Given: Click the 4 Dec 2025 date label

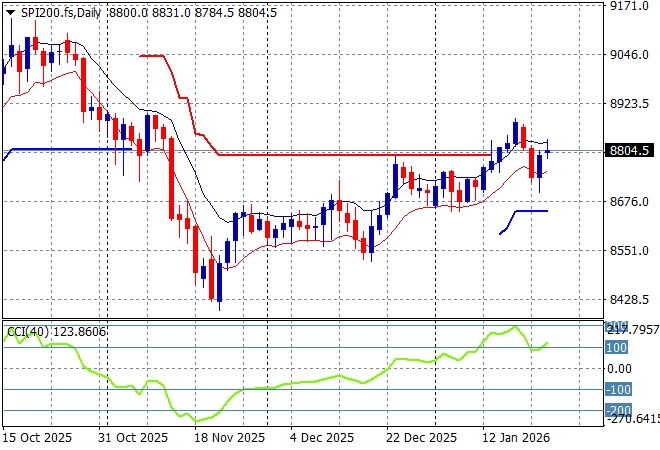Looking at the screenshot, I should click(x=322, y=437).
